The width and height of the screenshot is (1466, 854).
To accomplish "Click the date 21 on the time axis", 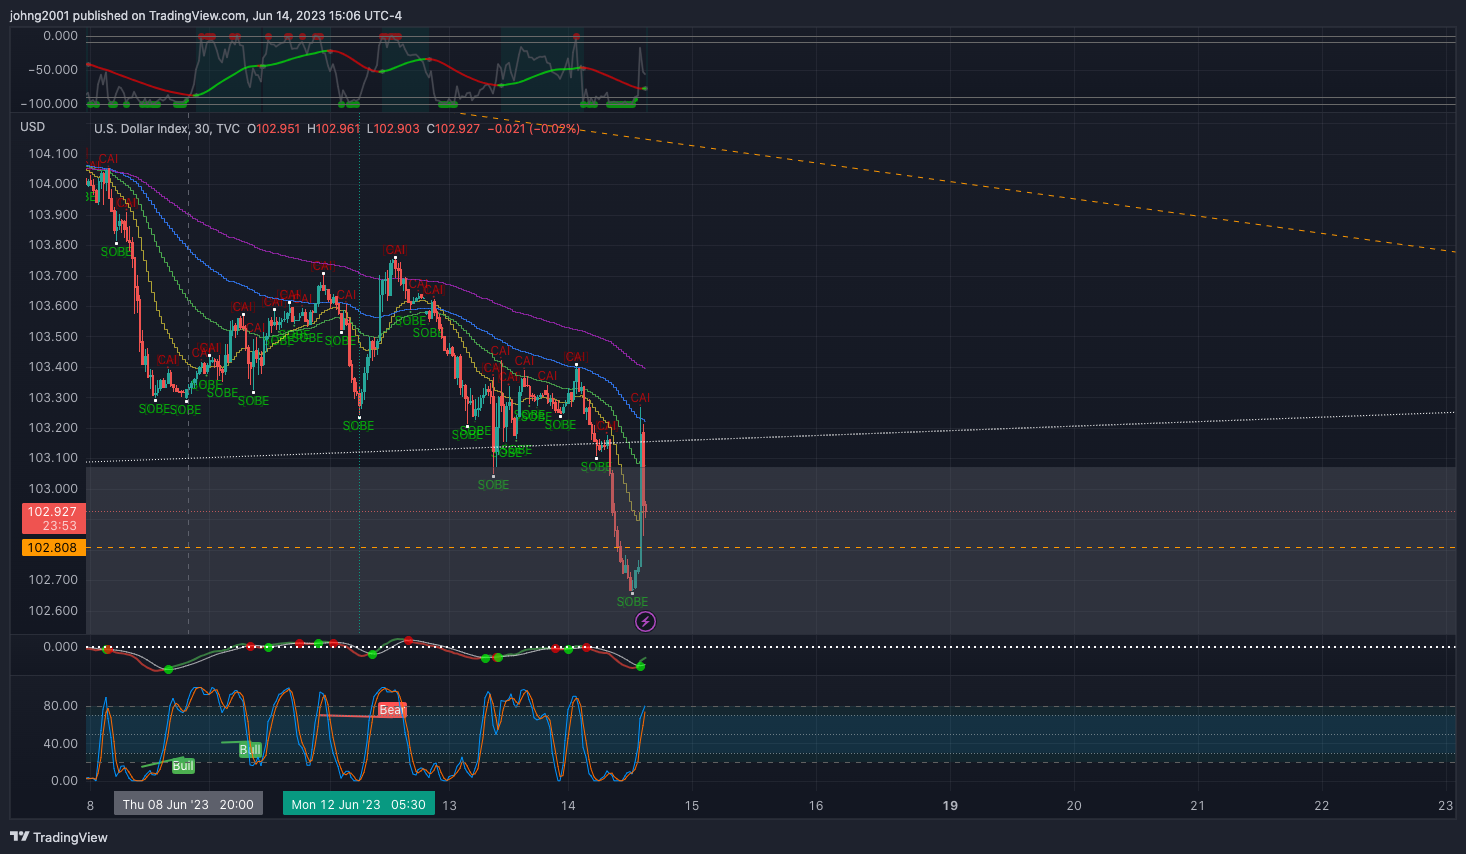I will (1198, 806).
